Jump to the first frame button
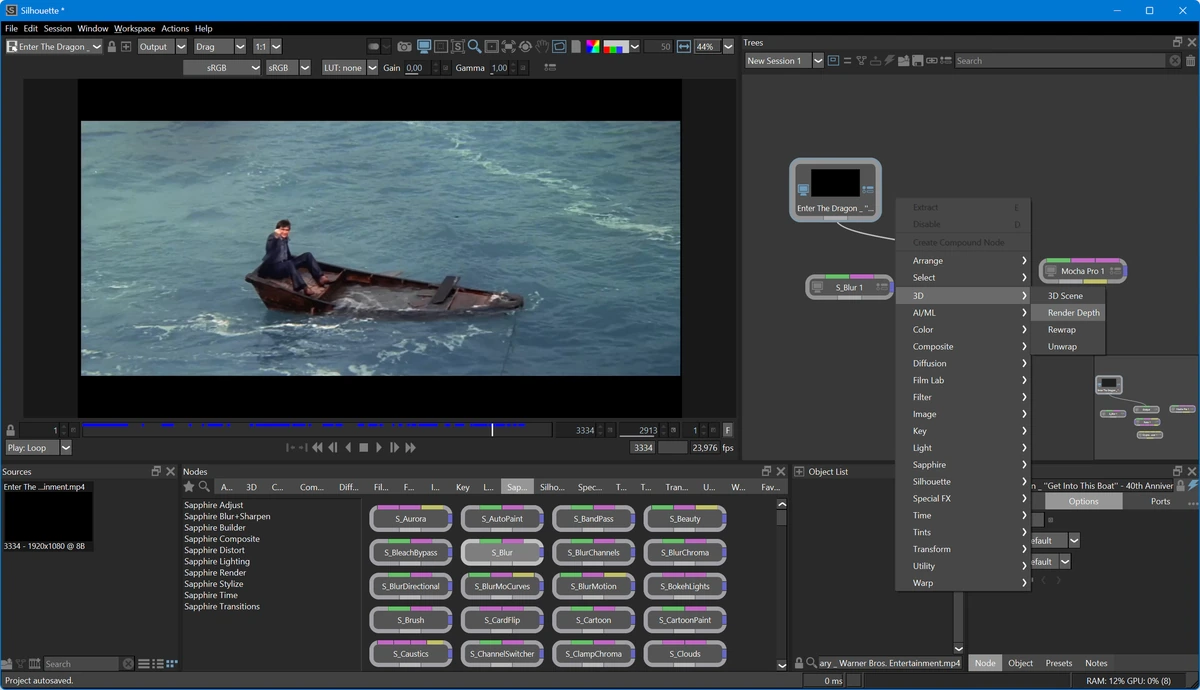Viewport: 1200px width, 690px height. [317, 447]
